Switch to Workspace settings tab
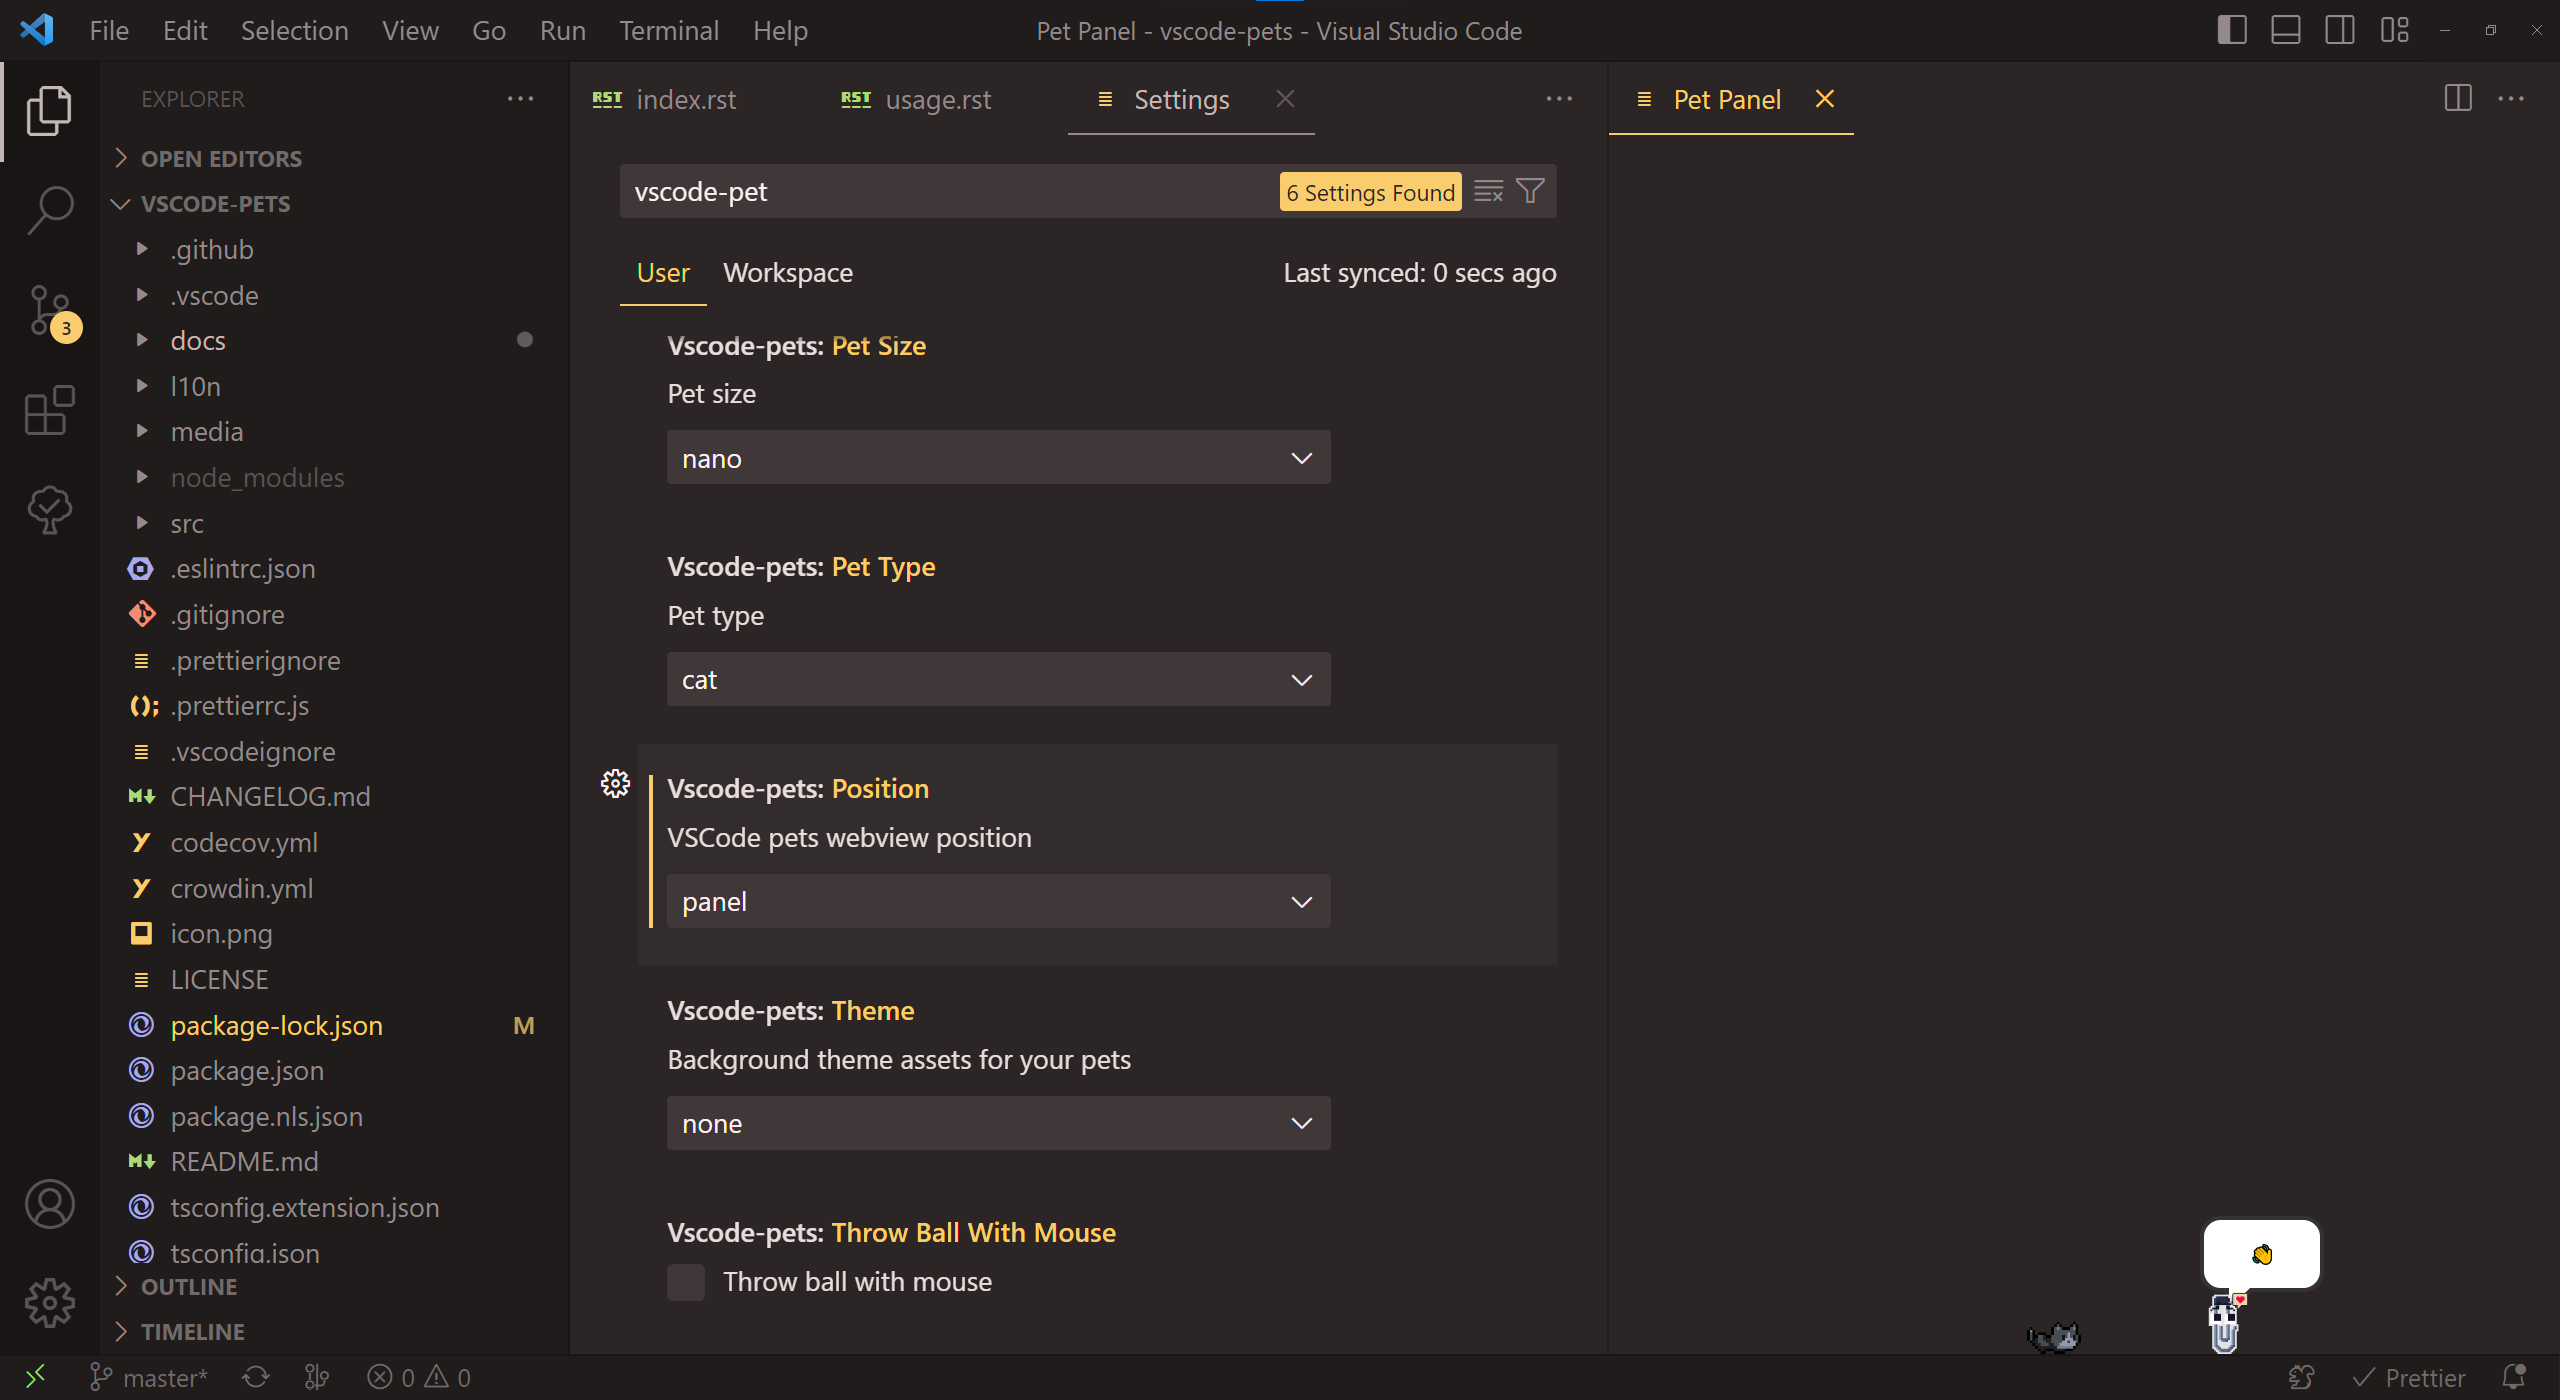 [x=788, y=272]
